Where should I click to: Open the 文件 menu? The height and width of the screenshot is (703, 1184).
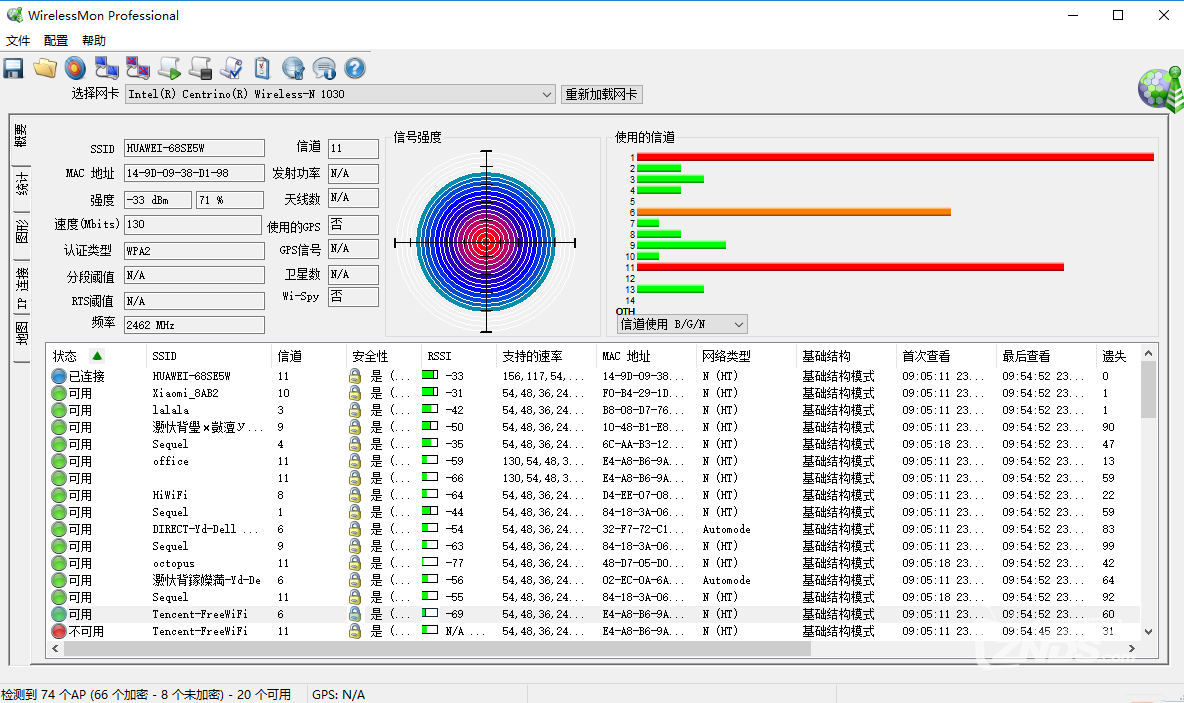click(18, 41)
